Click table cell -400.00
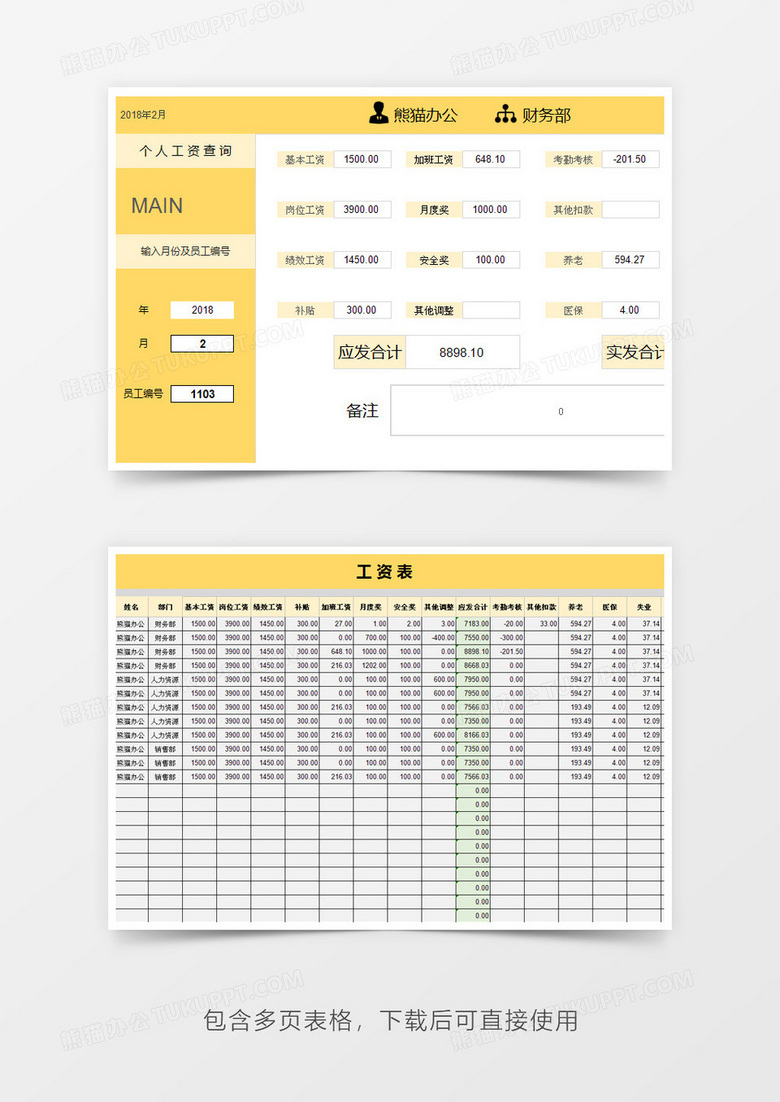 coord(439,638)
